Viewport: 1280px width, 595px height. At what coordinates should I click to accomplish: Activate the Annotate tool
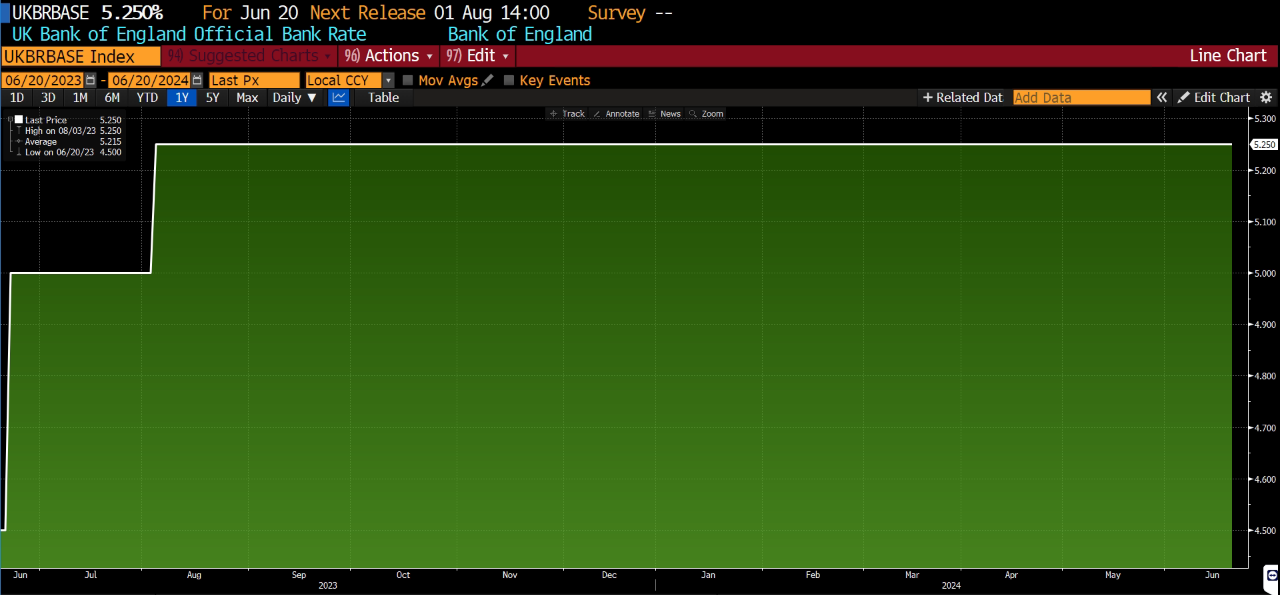[x=616, y=114]
